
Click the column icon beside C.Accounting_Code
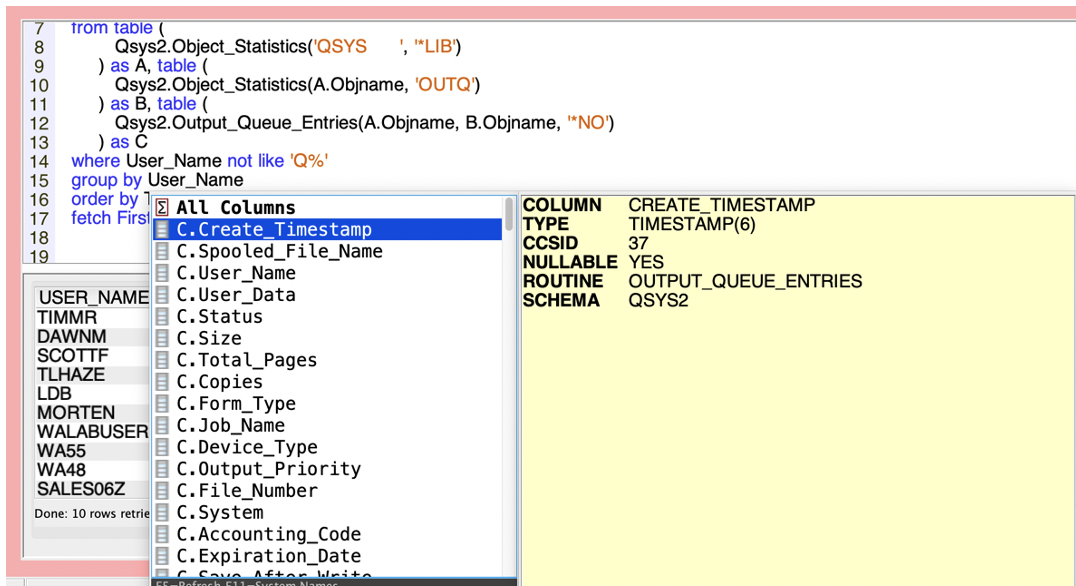click(x=161, y=533)
